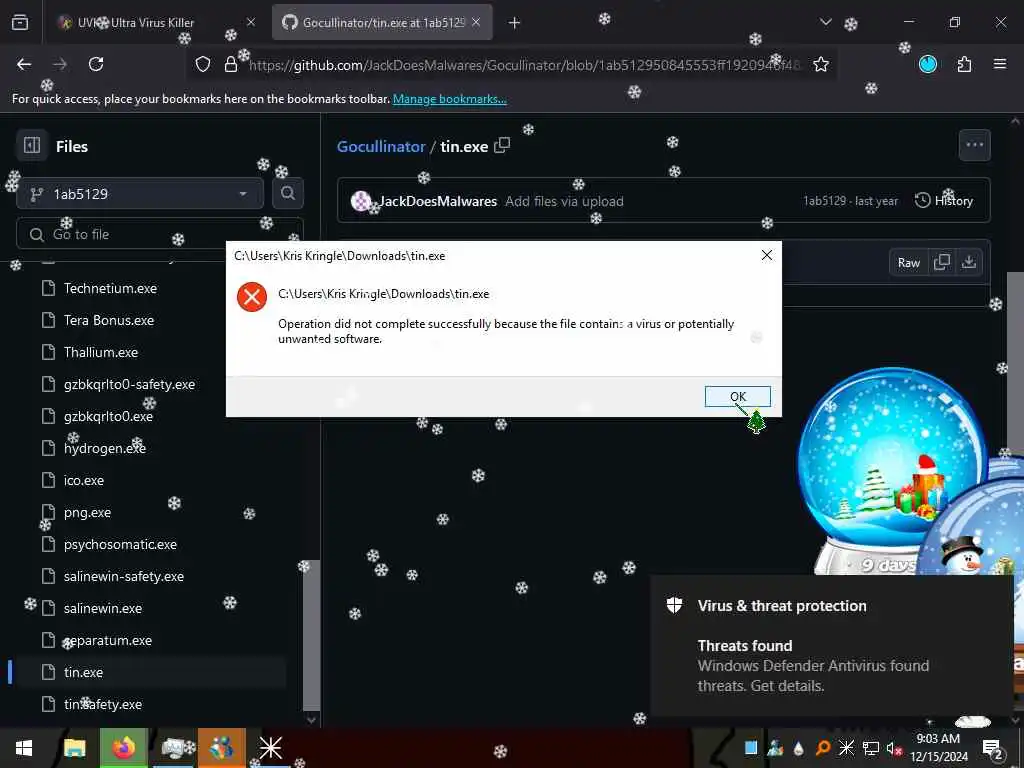The height and width of the screenshot is (768, 1024).
Task: Copy raw file contents icon
Action: 942,263
